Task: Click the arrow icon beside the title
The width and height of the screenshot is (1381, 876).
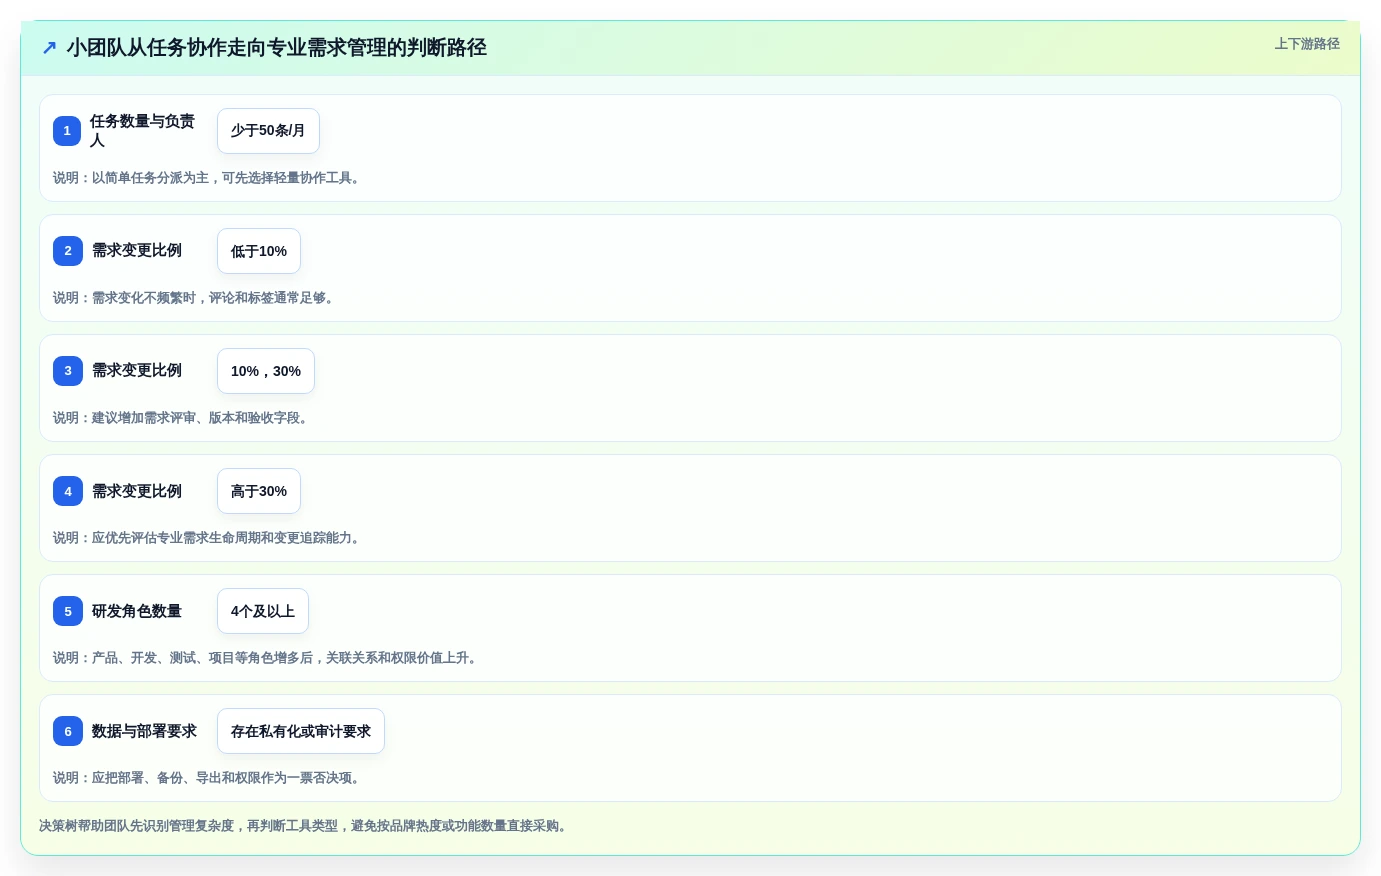Action: 49,48
